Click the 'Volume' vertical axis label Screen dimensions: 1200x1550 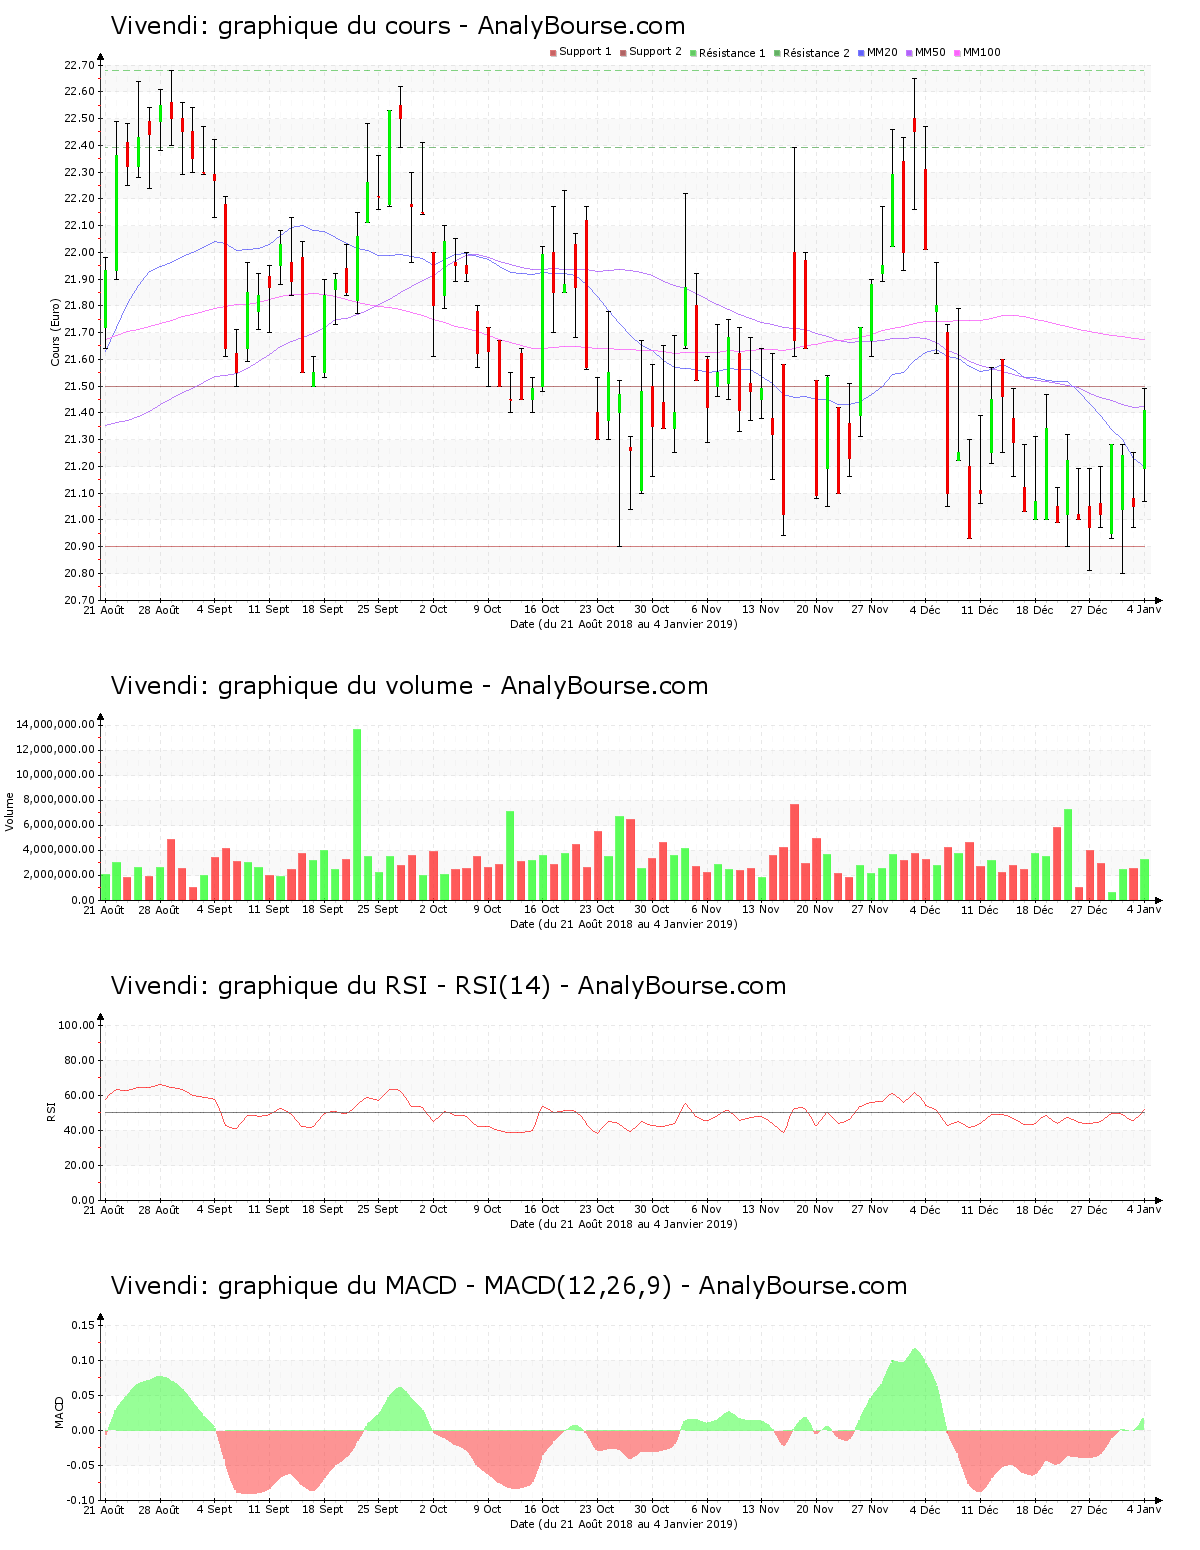click(10, 811)
